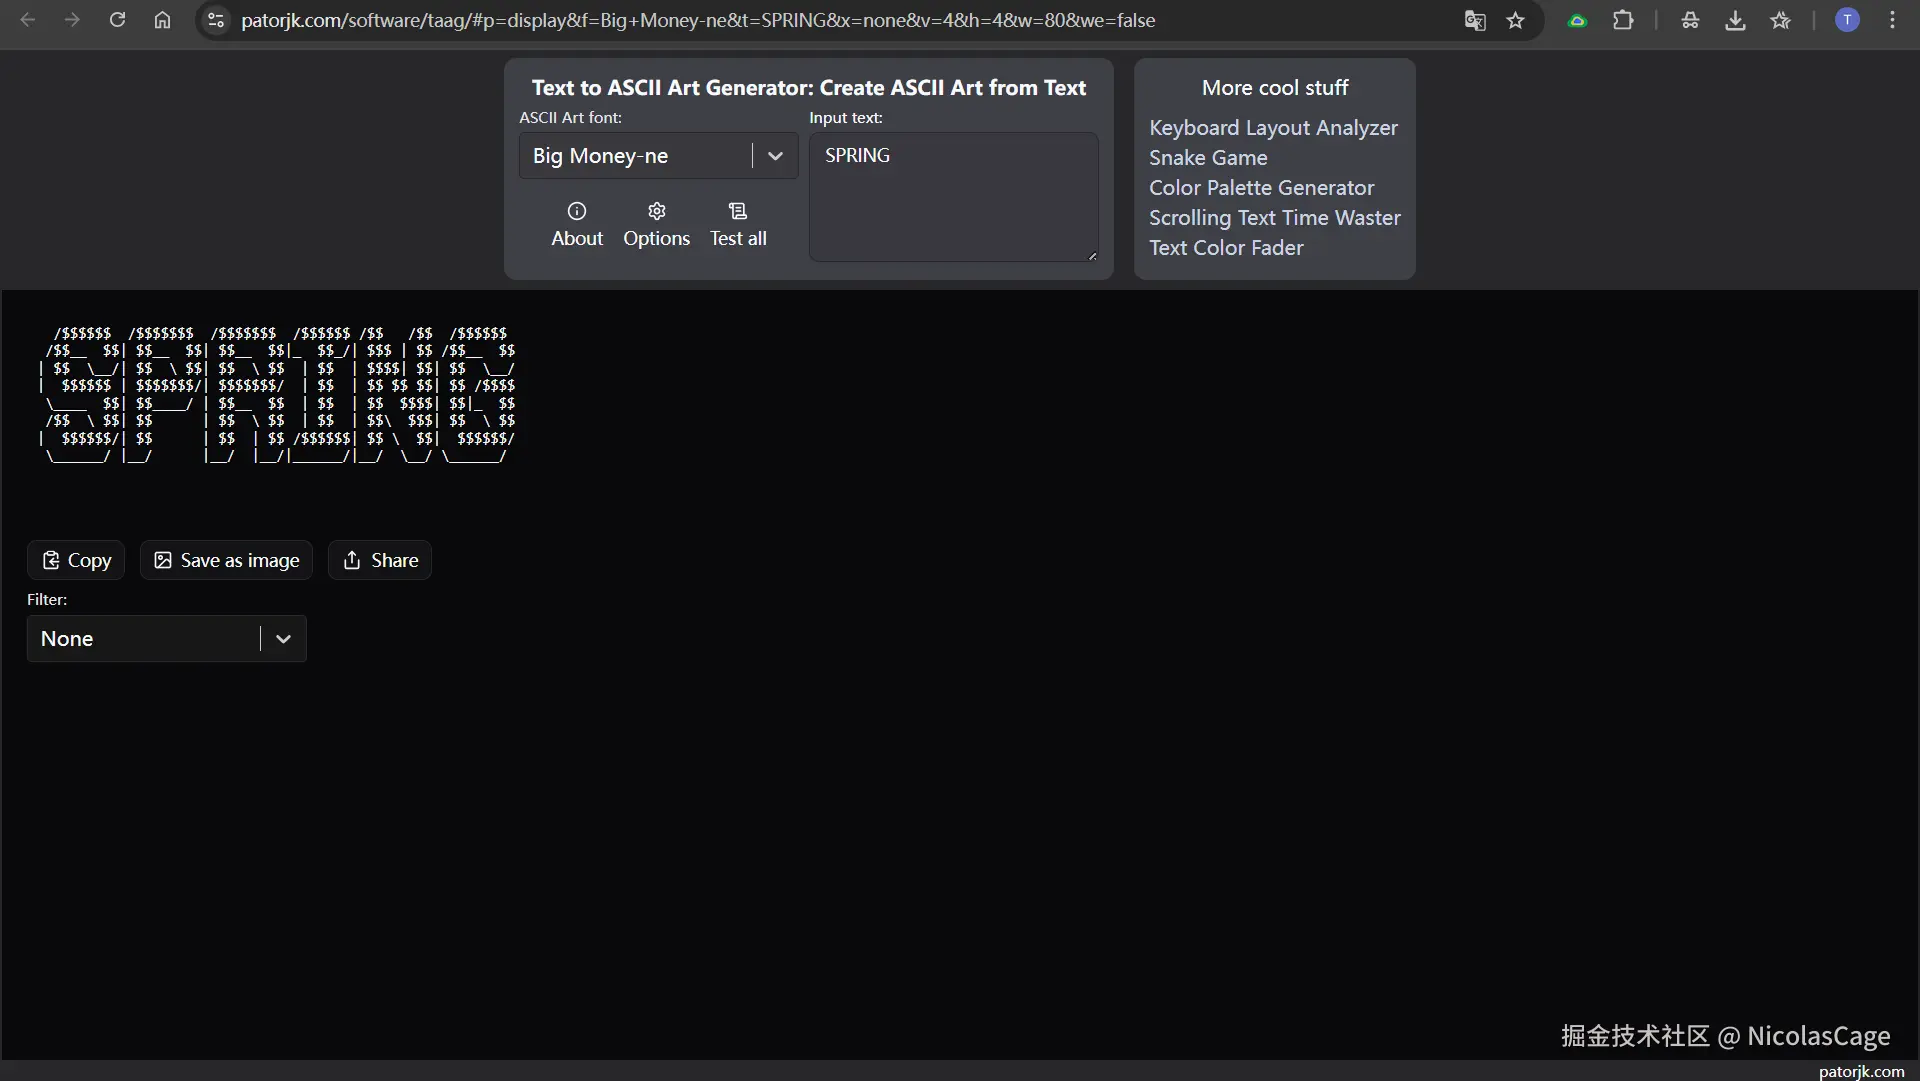This screenshot has height=1081, width=1920.
Task: Copy the ASCII art output
Action: pos(76,560)
